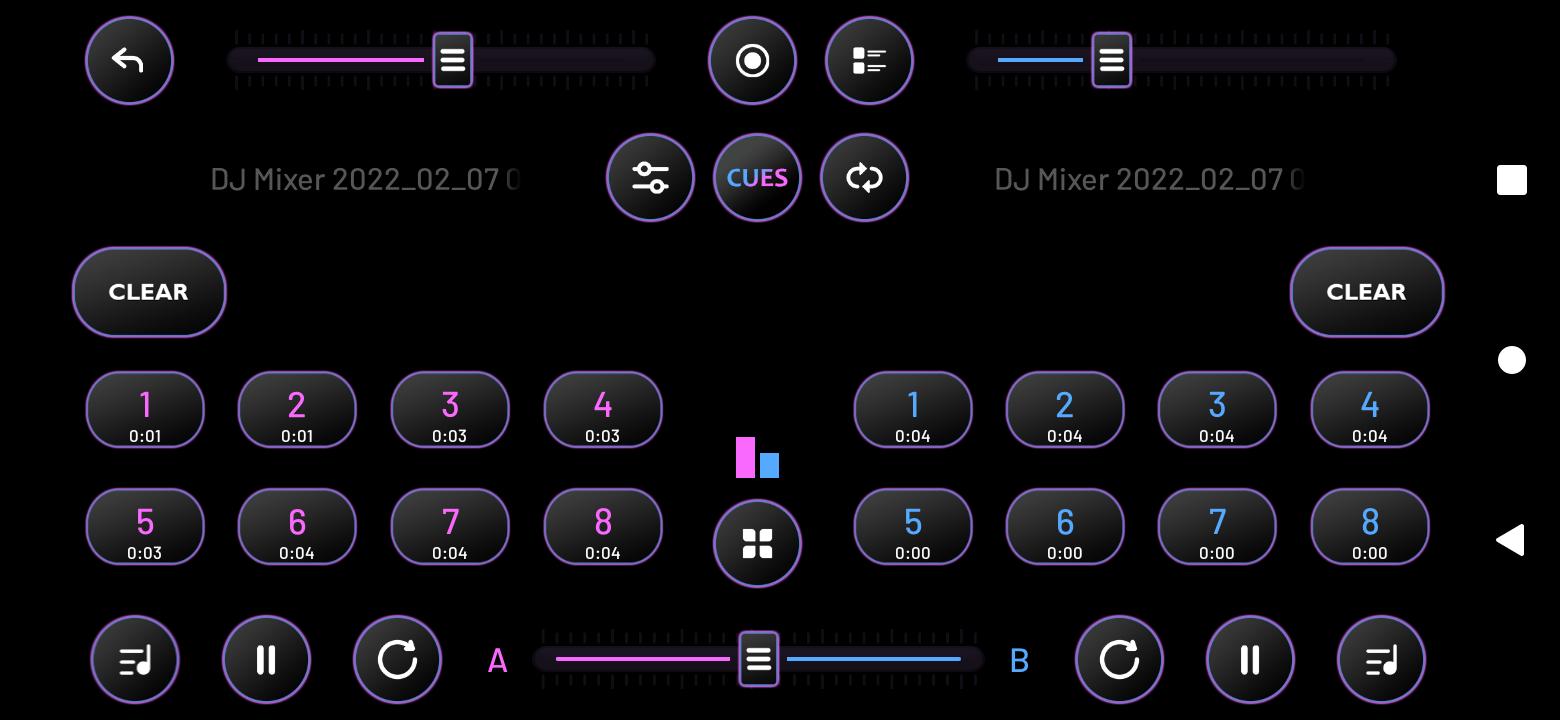Set blue cue 8 at 0:00
The height and width of the screenshot is (720, 1560).
(1370, 527)
